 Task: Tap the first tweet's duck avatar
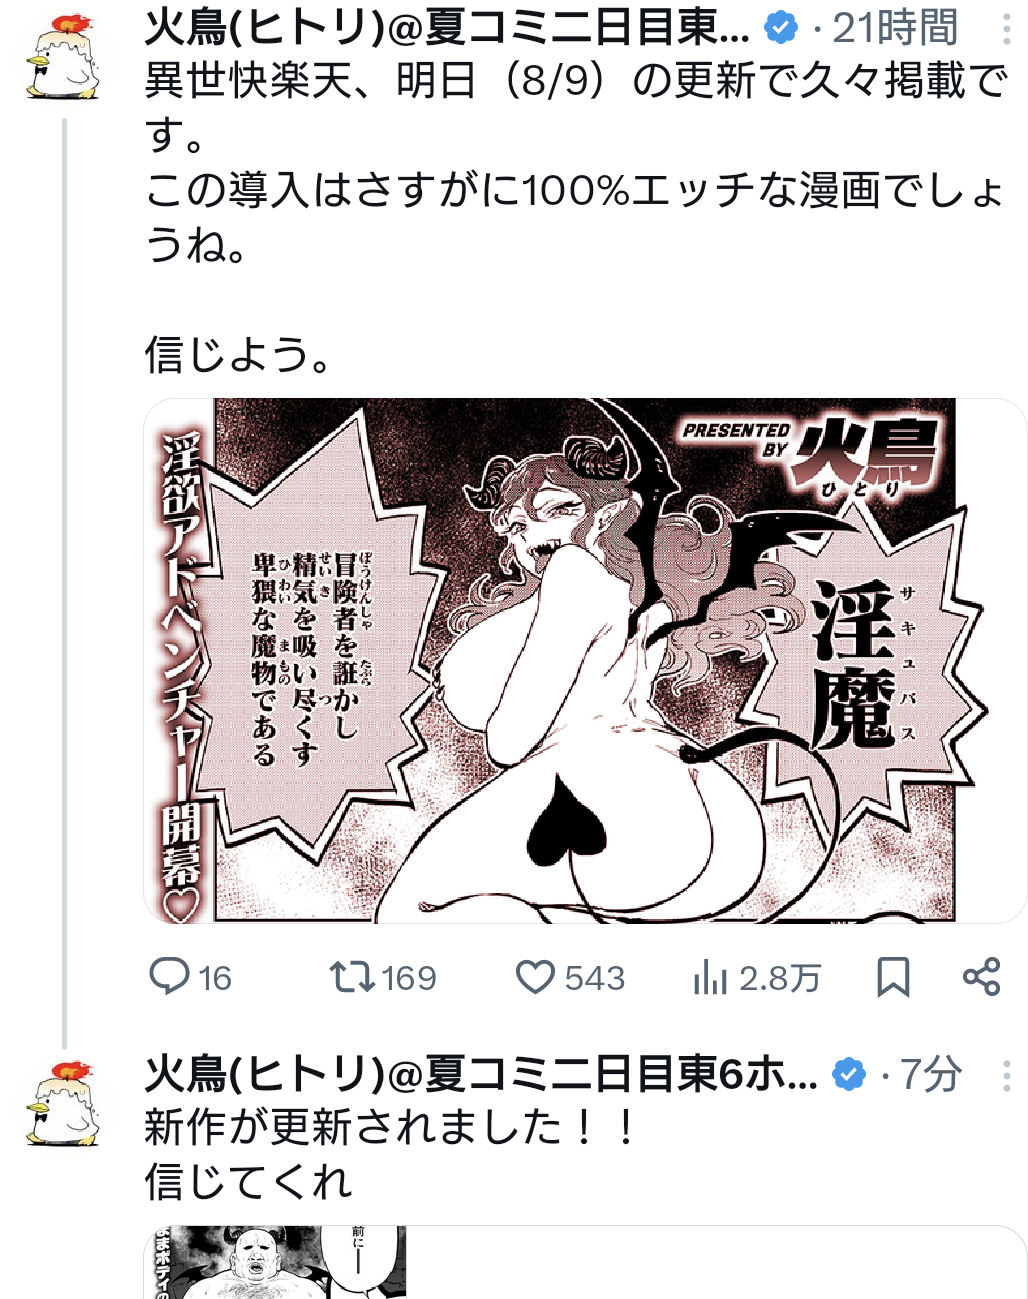click(x=63, y=56)
